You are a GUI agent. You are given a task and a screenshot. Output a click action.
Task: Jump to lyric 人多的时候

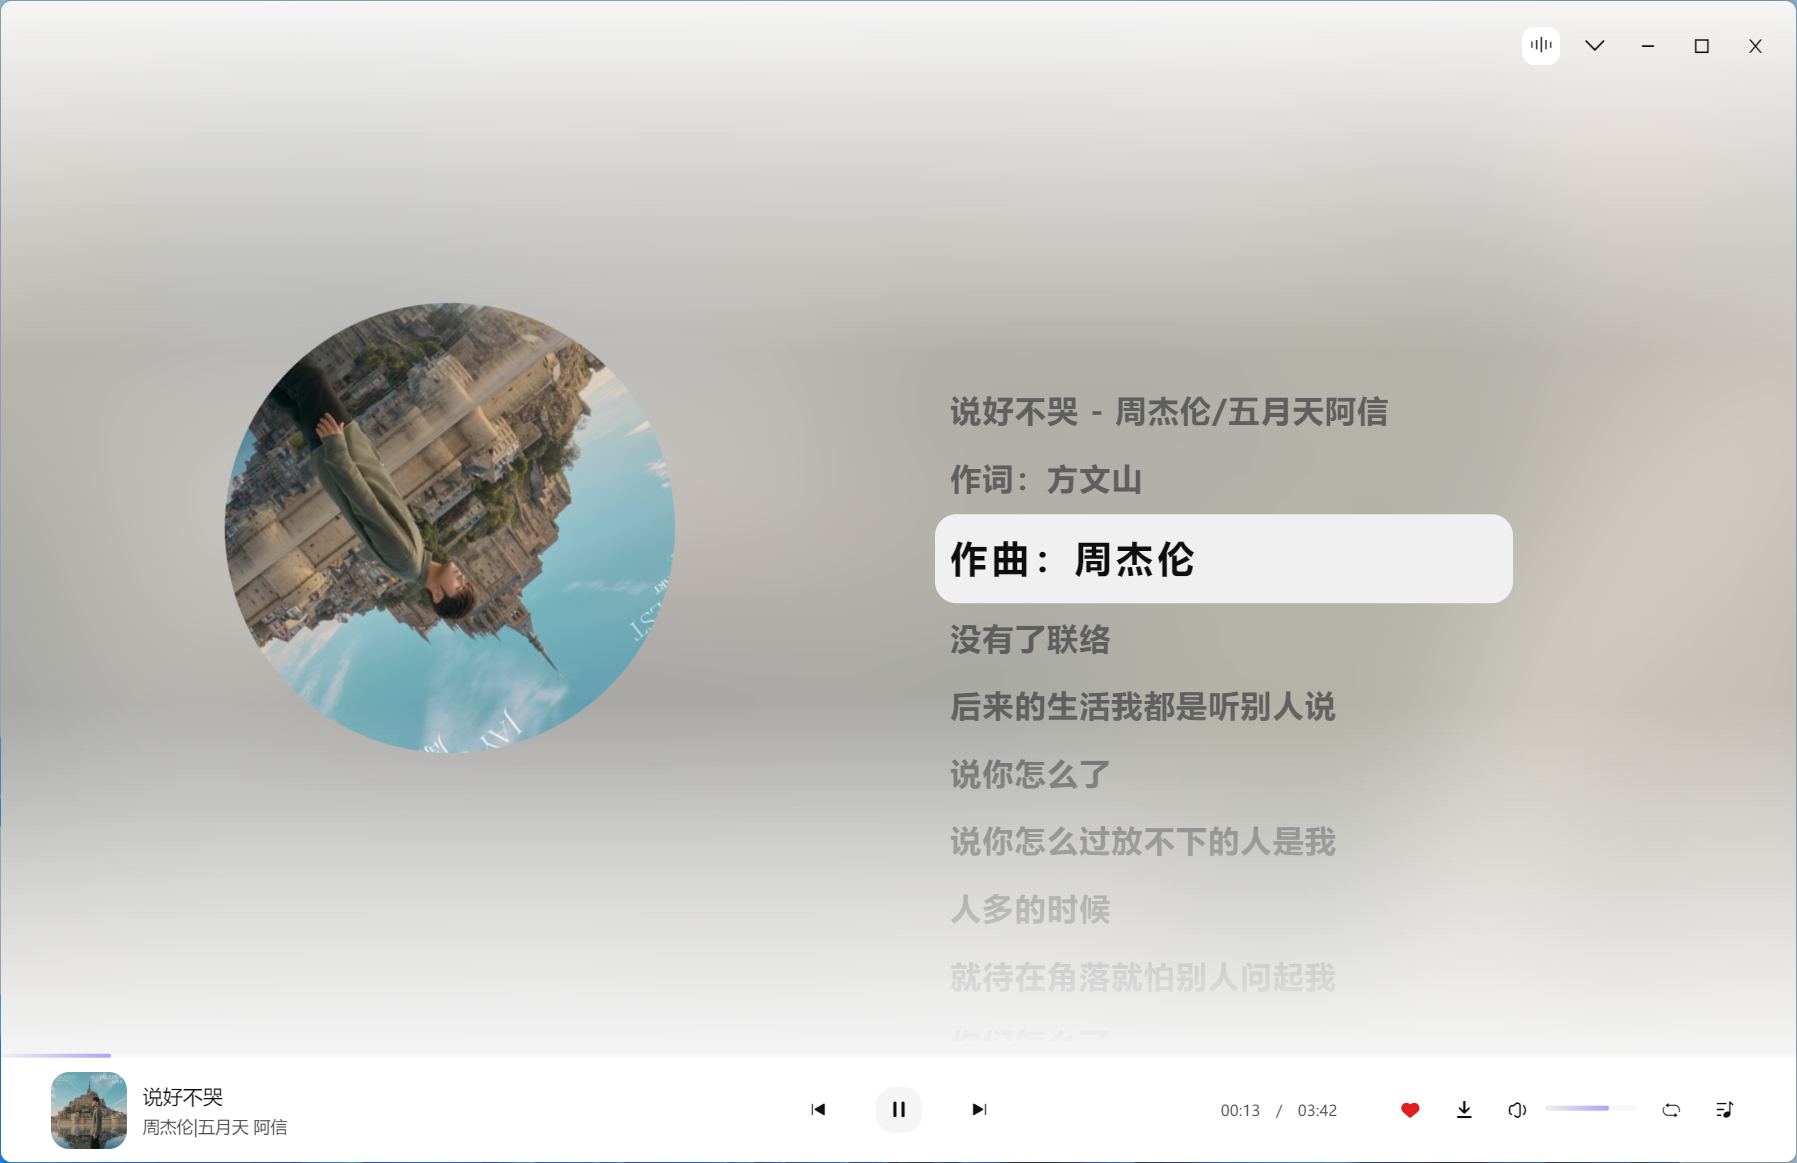click(x=1030, y=909)
